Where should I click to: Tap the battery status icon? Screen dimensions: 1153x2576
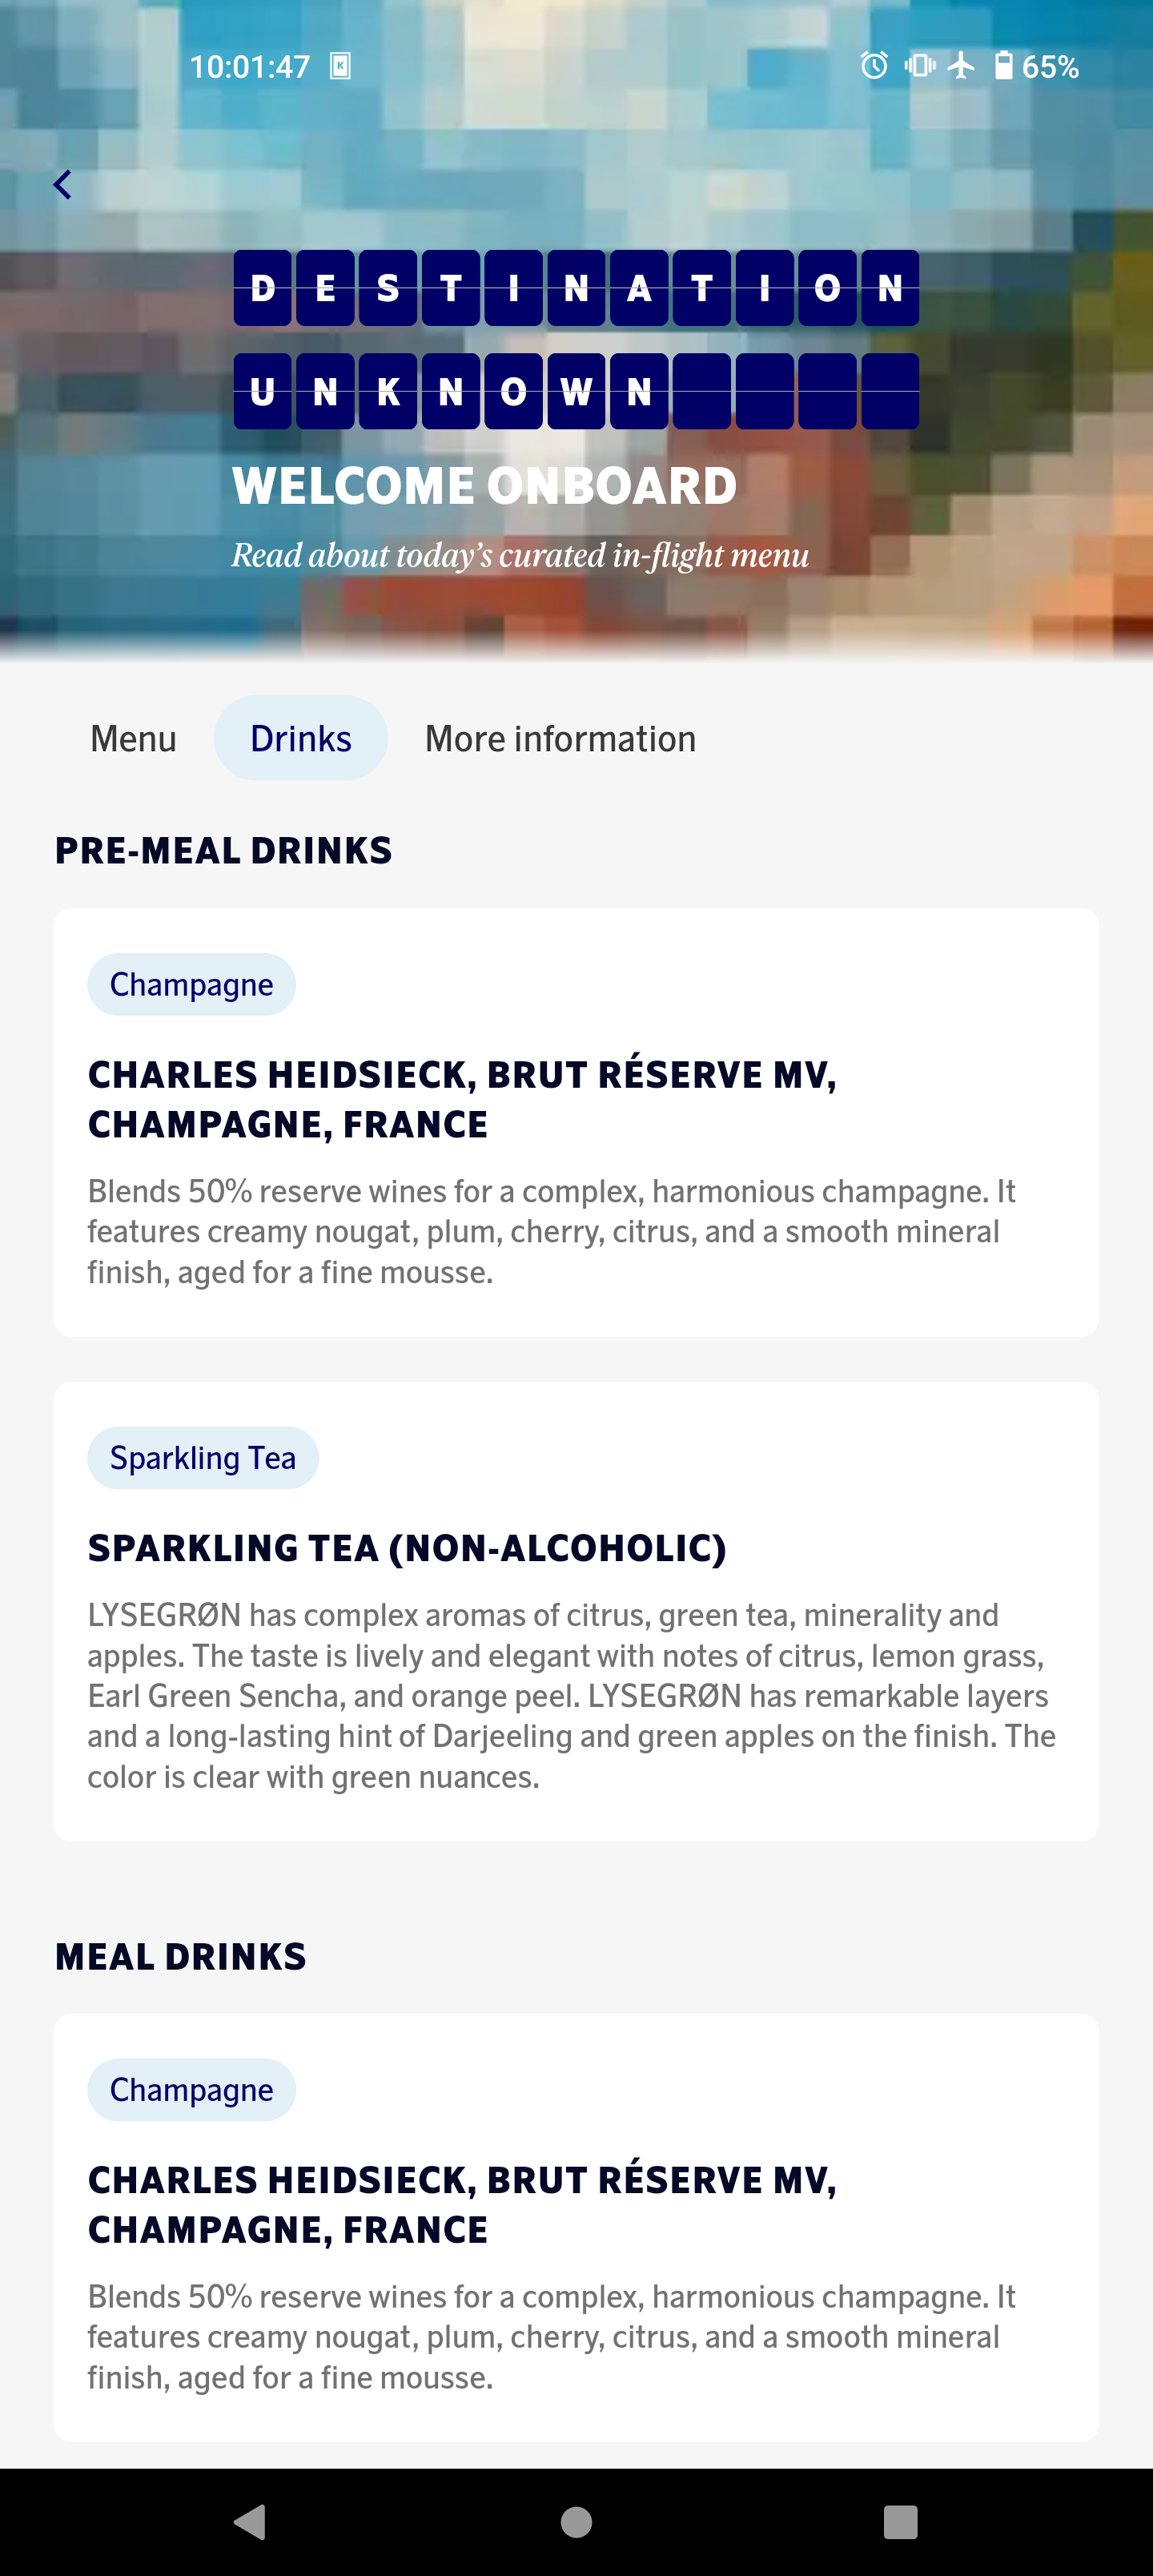1003,66
